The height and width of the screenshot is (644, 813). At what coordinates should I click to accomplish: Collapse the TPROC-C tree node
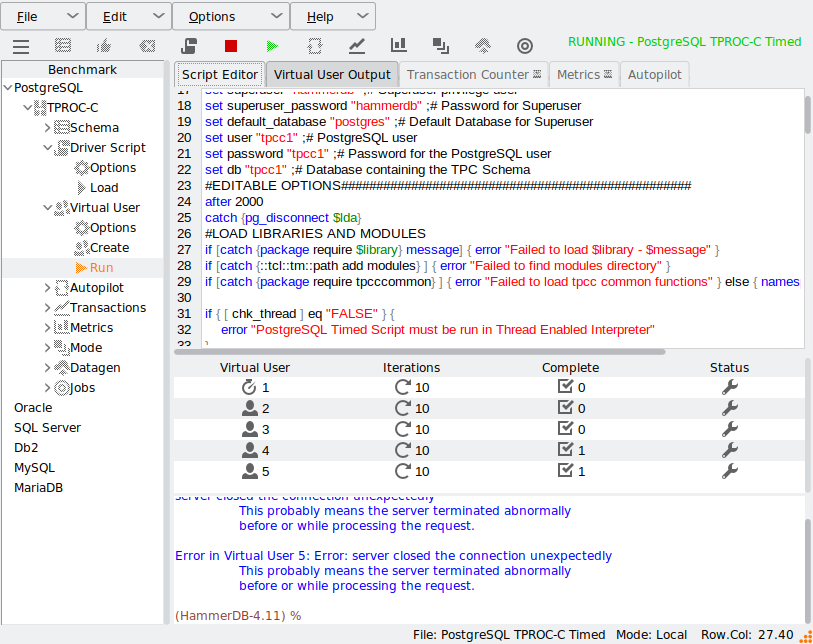[x=27, y=108]
